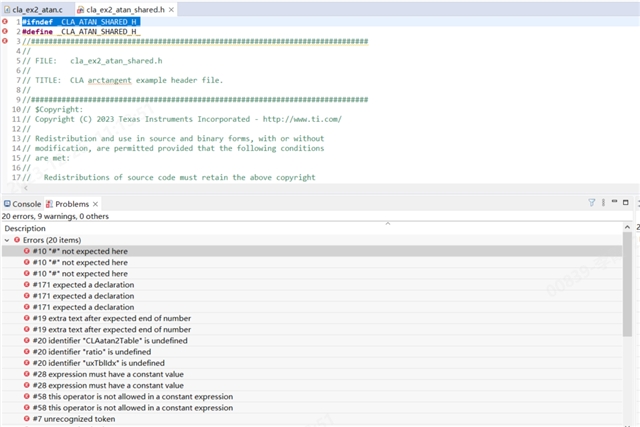Click the header file icon on the shared.h tab
The image size is (640, 427).
80,9
